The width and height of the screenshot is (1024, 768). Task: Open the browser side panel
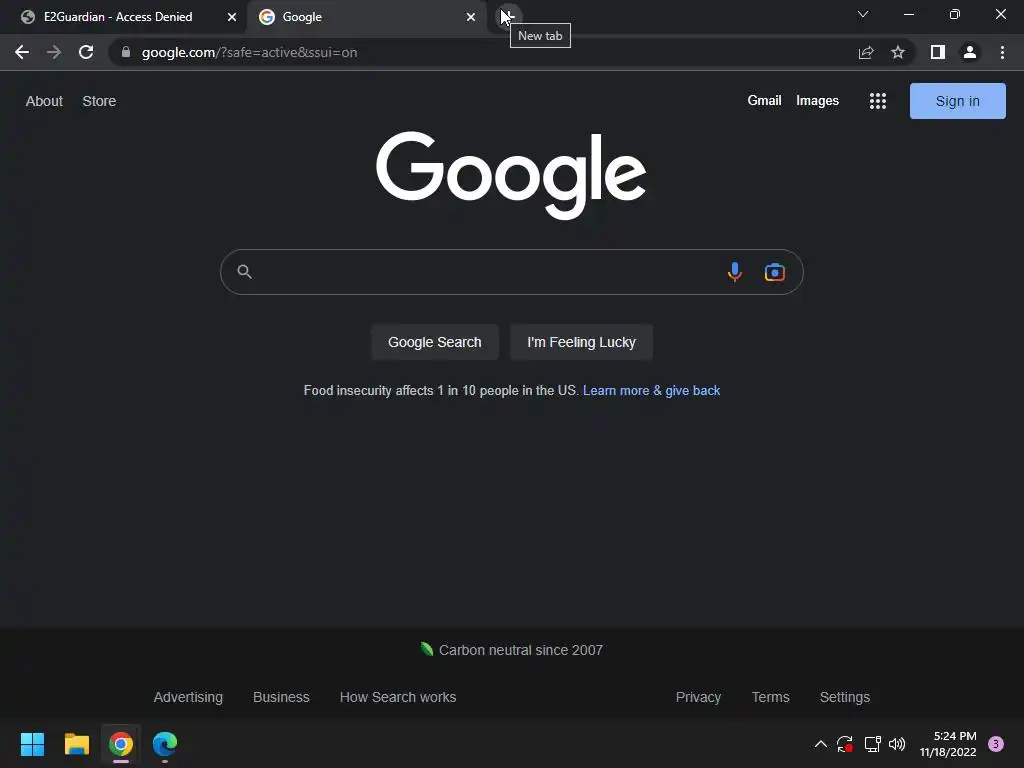[x=938, y=52]
